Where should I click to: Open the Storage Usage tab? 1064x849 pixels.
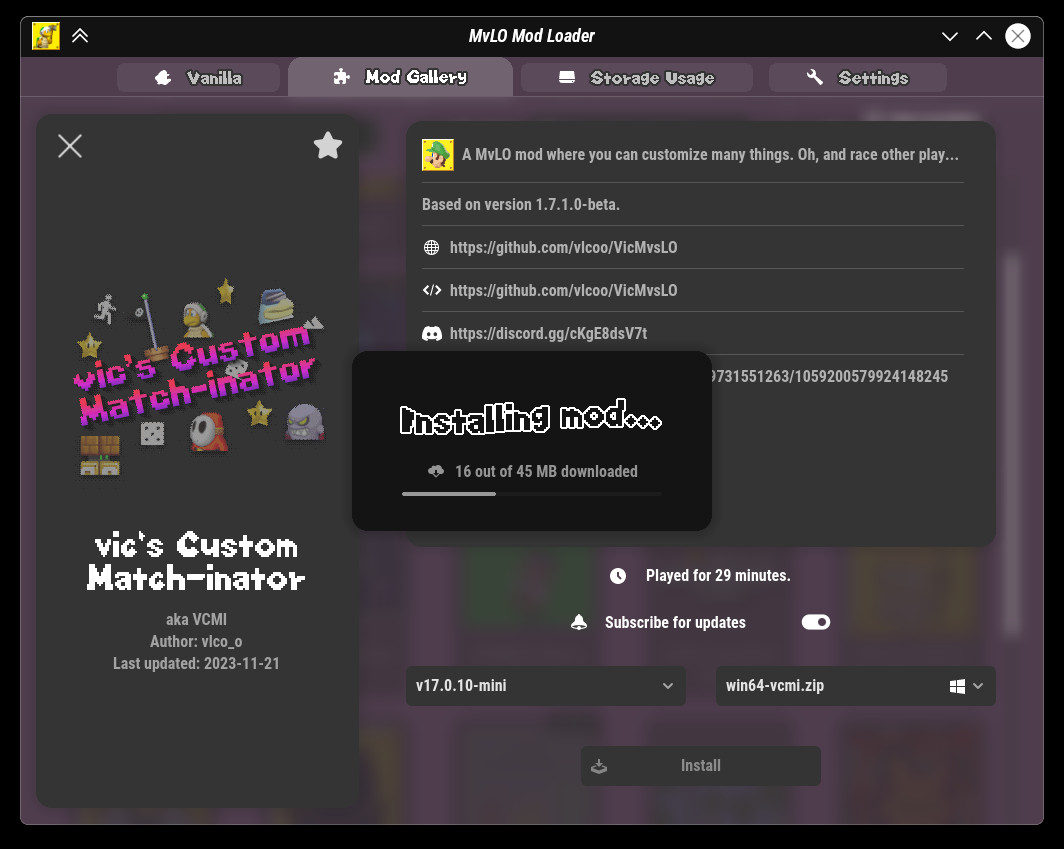(637, 77)
